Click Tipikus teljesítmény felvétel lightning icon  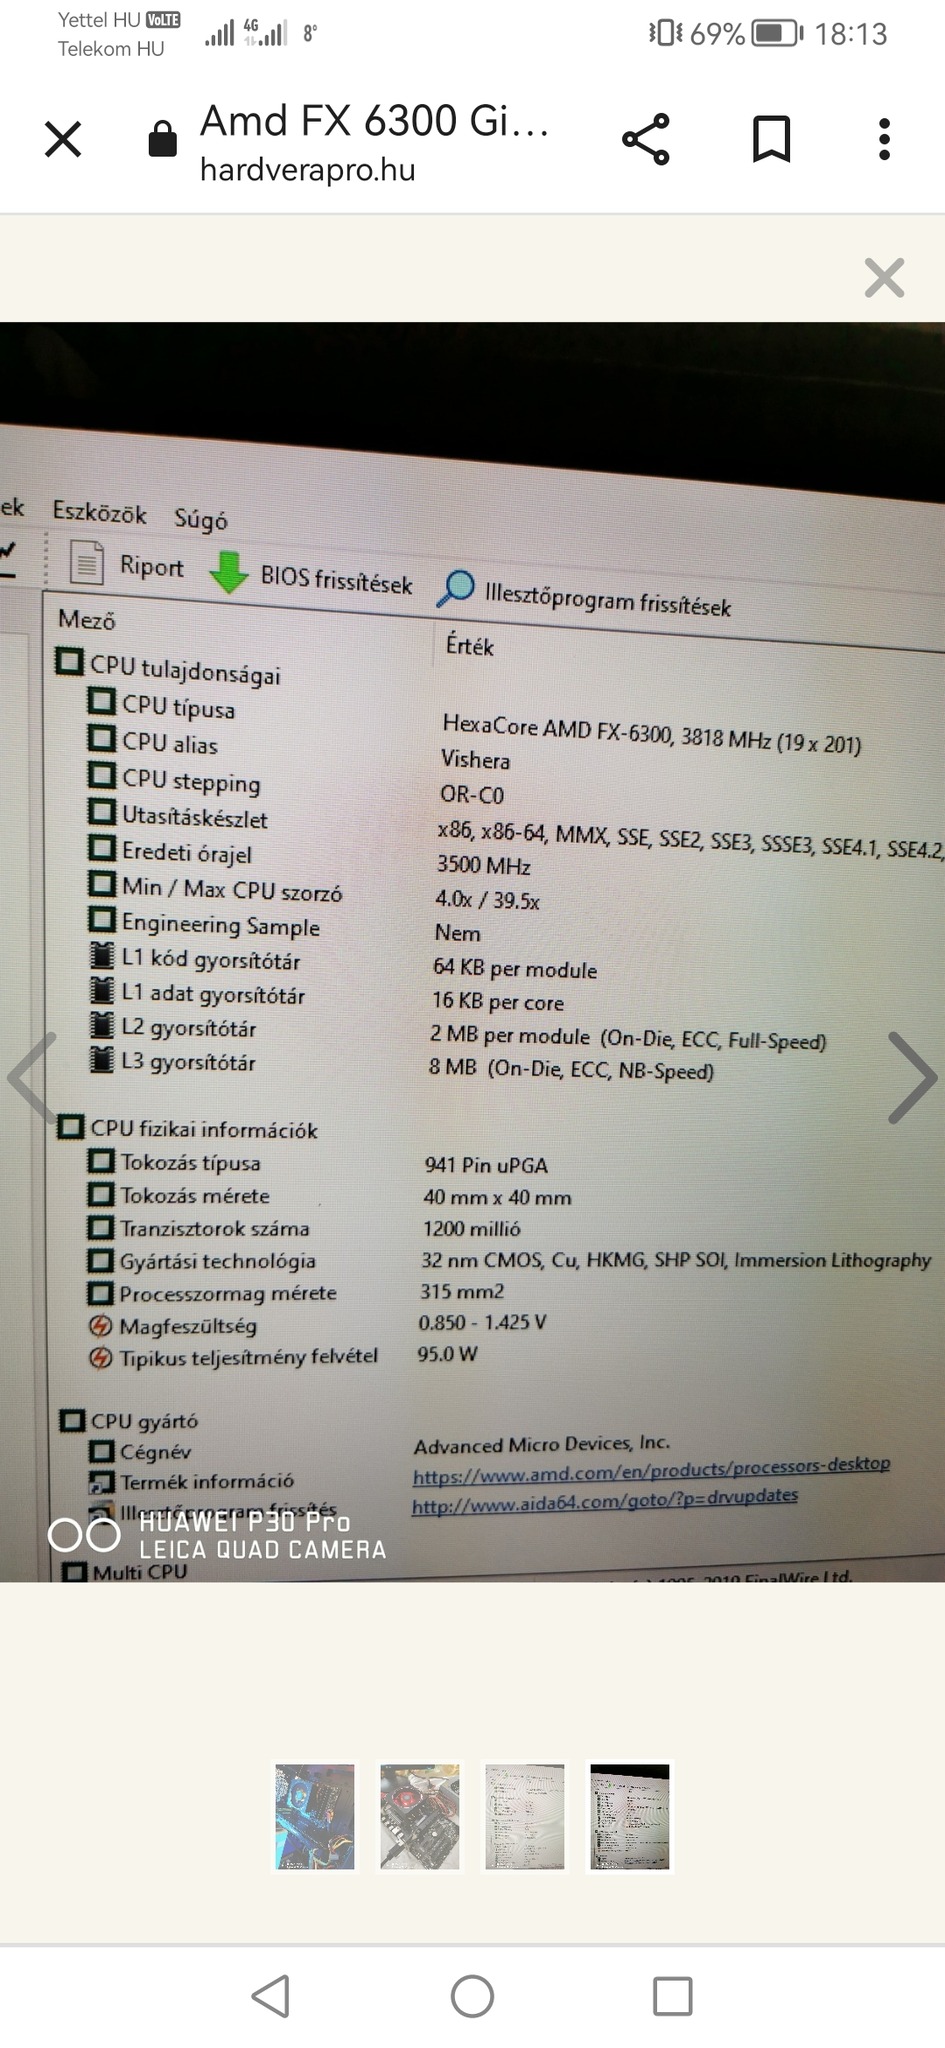click(x=100, y=1358)
